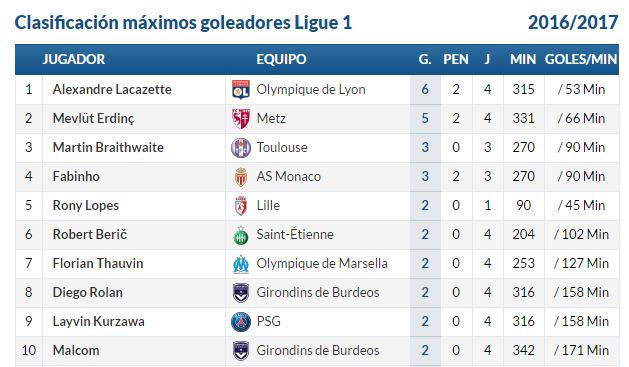Click the JUGADOR column header
Viewport: 629px width, 367px height.
pos(74,59)
